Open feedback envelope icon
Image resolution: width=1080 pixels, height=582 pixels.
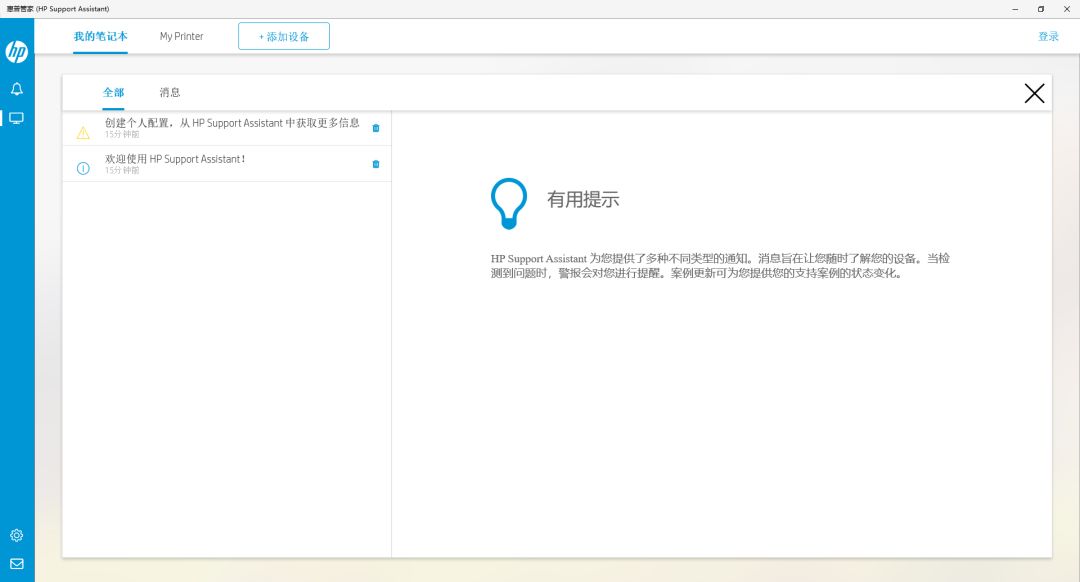pyautogui.click(x=17, y=563)
